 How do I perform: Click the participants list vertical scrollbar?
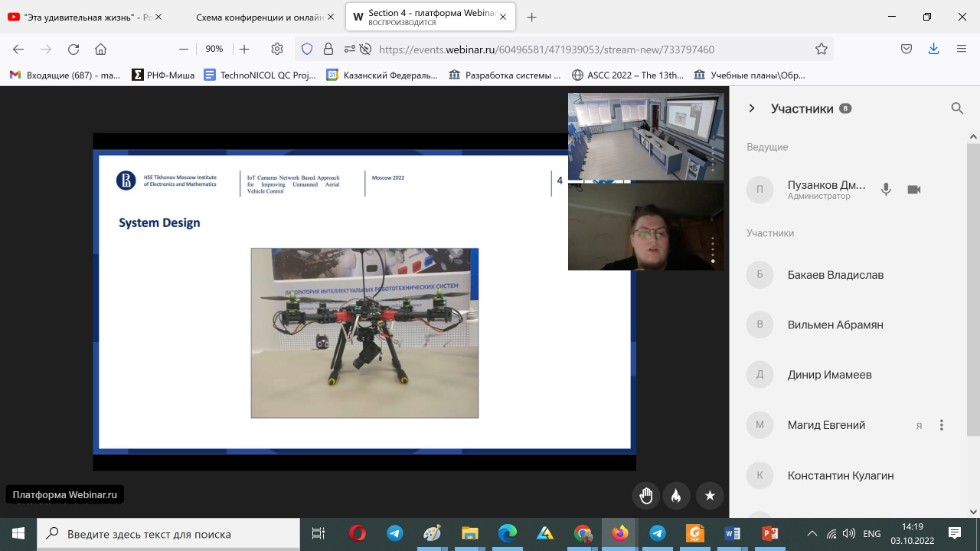pos(973,290)
